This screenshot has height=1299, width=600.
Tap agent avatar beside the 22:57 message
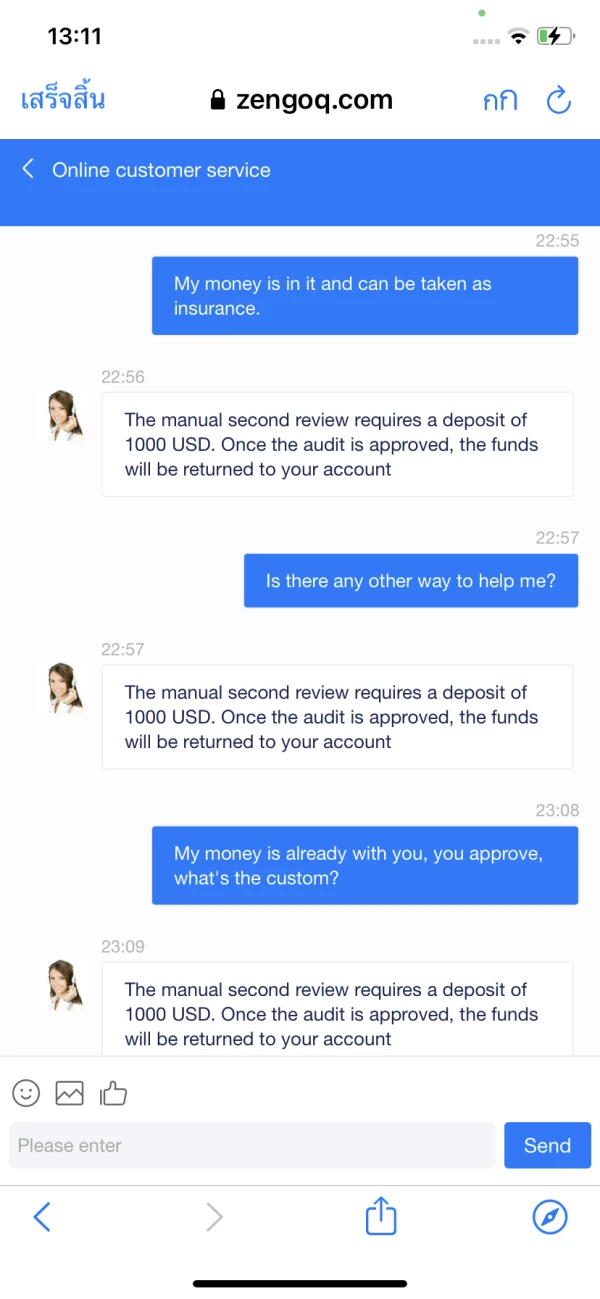pyautogui.click(x=66, y=688)
